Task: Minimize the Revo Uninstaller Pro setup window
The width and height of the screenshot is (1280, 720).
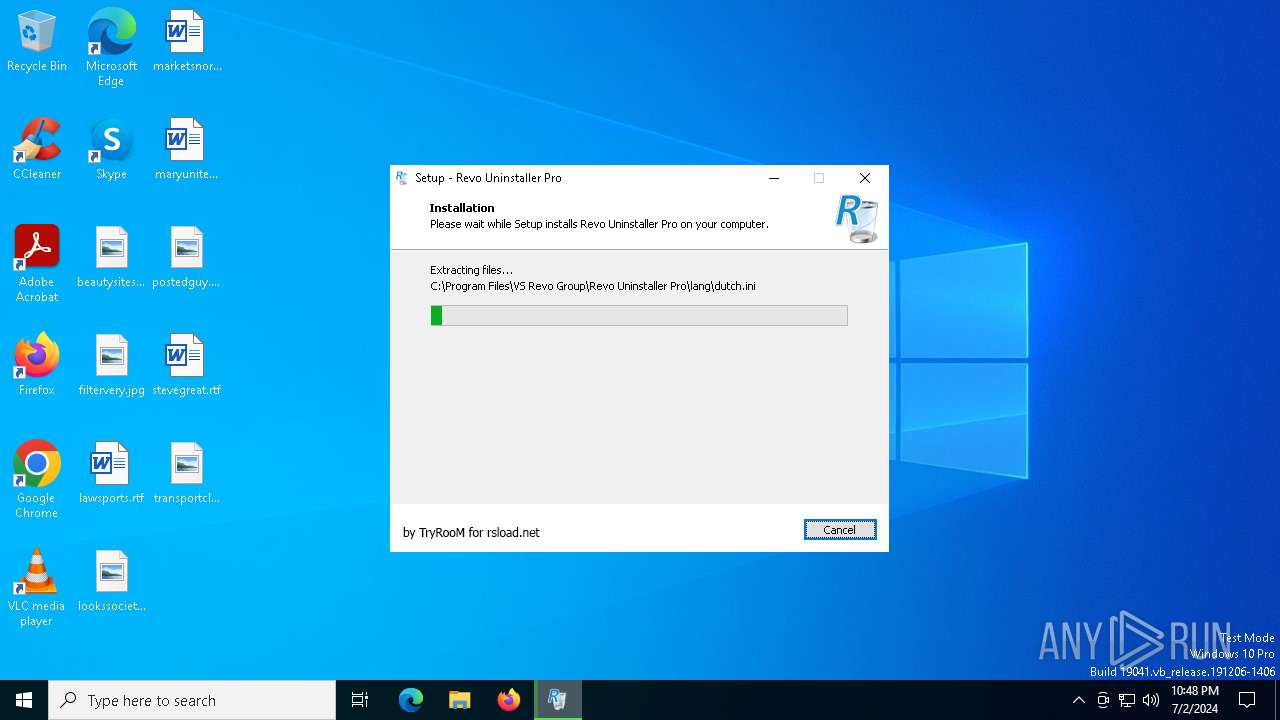Action: (773, 178)
